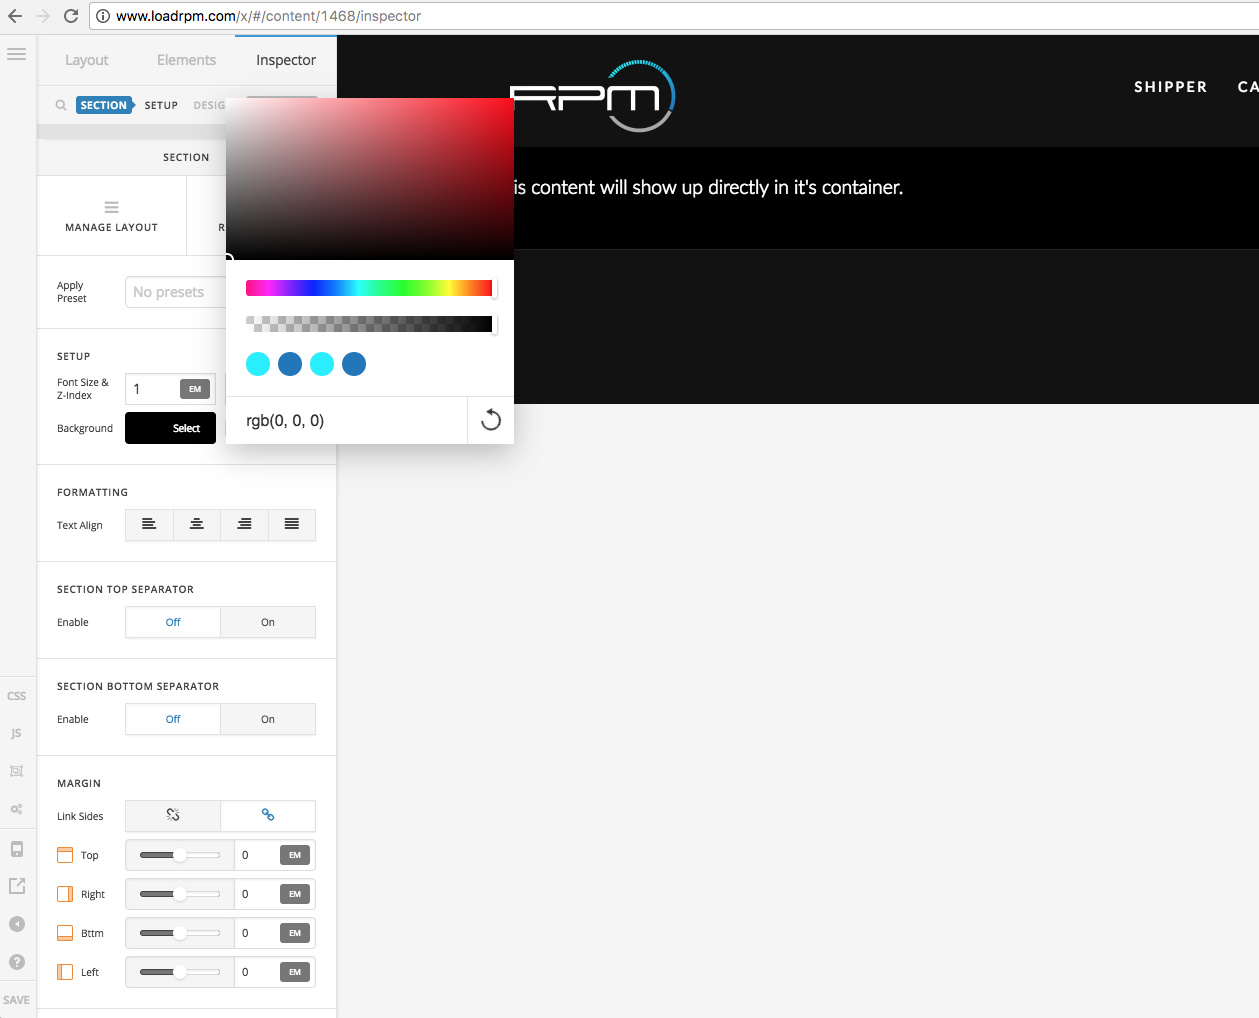Click the SHIPPER navigation link

pyautogui.click(x=1170, y=87)
